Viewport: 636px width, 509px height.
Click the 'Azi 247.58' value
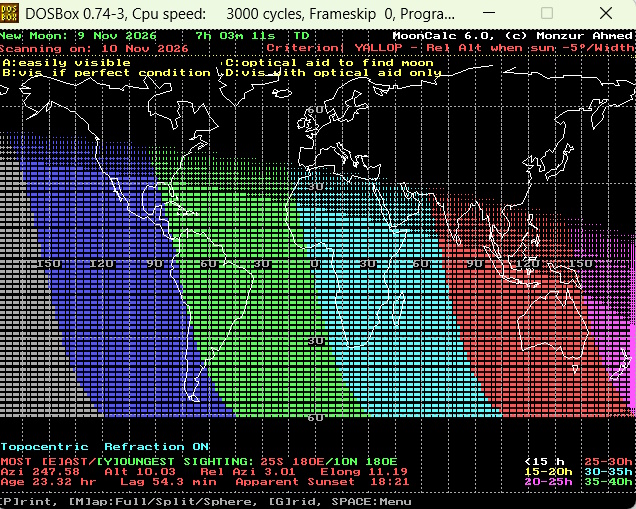40,472
